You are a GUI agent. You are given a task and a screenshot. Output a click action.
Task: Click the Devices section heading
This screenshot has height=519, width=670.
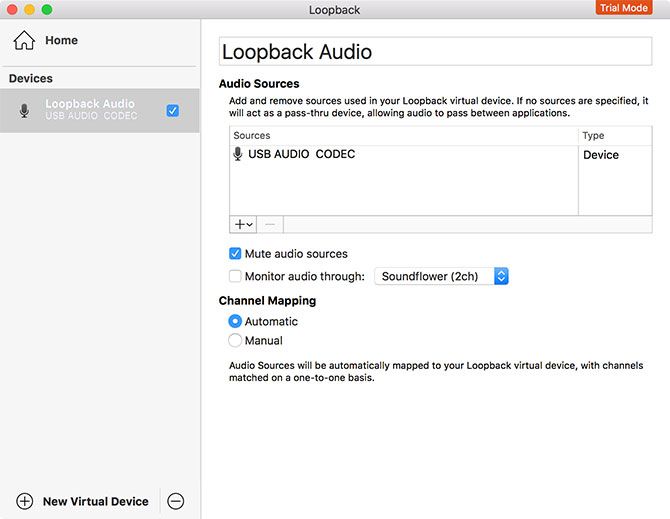(x=31, y=79)
